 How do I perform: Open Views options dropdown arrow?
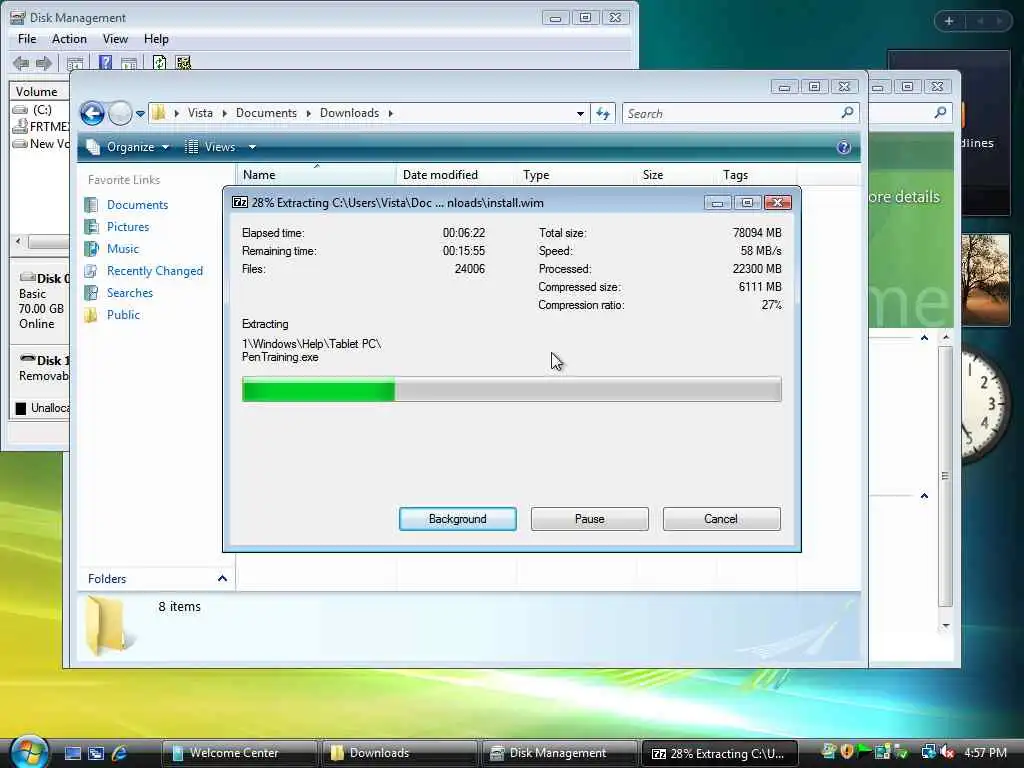(x=252, y=147)
